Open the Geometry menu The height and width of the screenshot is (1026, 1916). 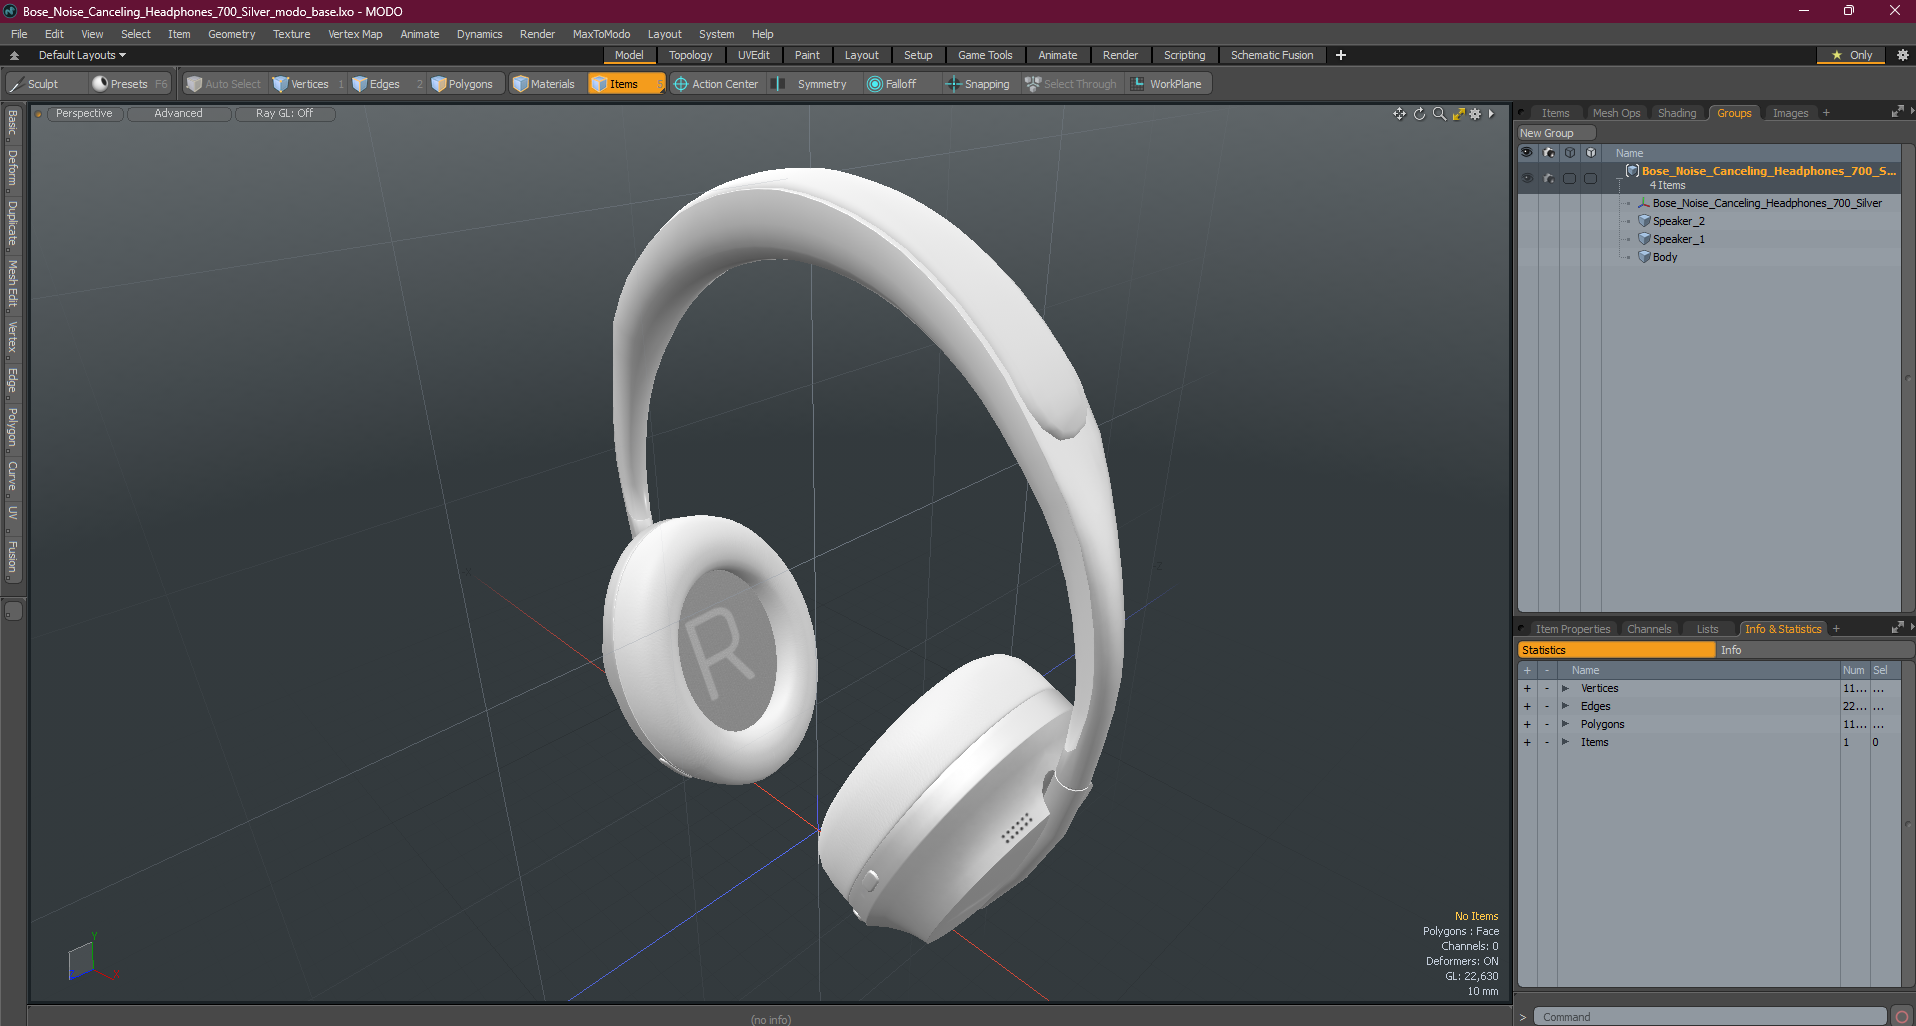point(231,34)
